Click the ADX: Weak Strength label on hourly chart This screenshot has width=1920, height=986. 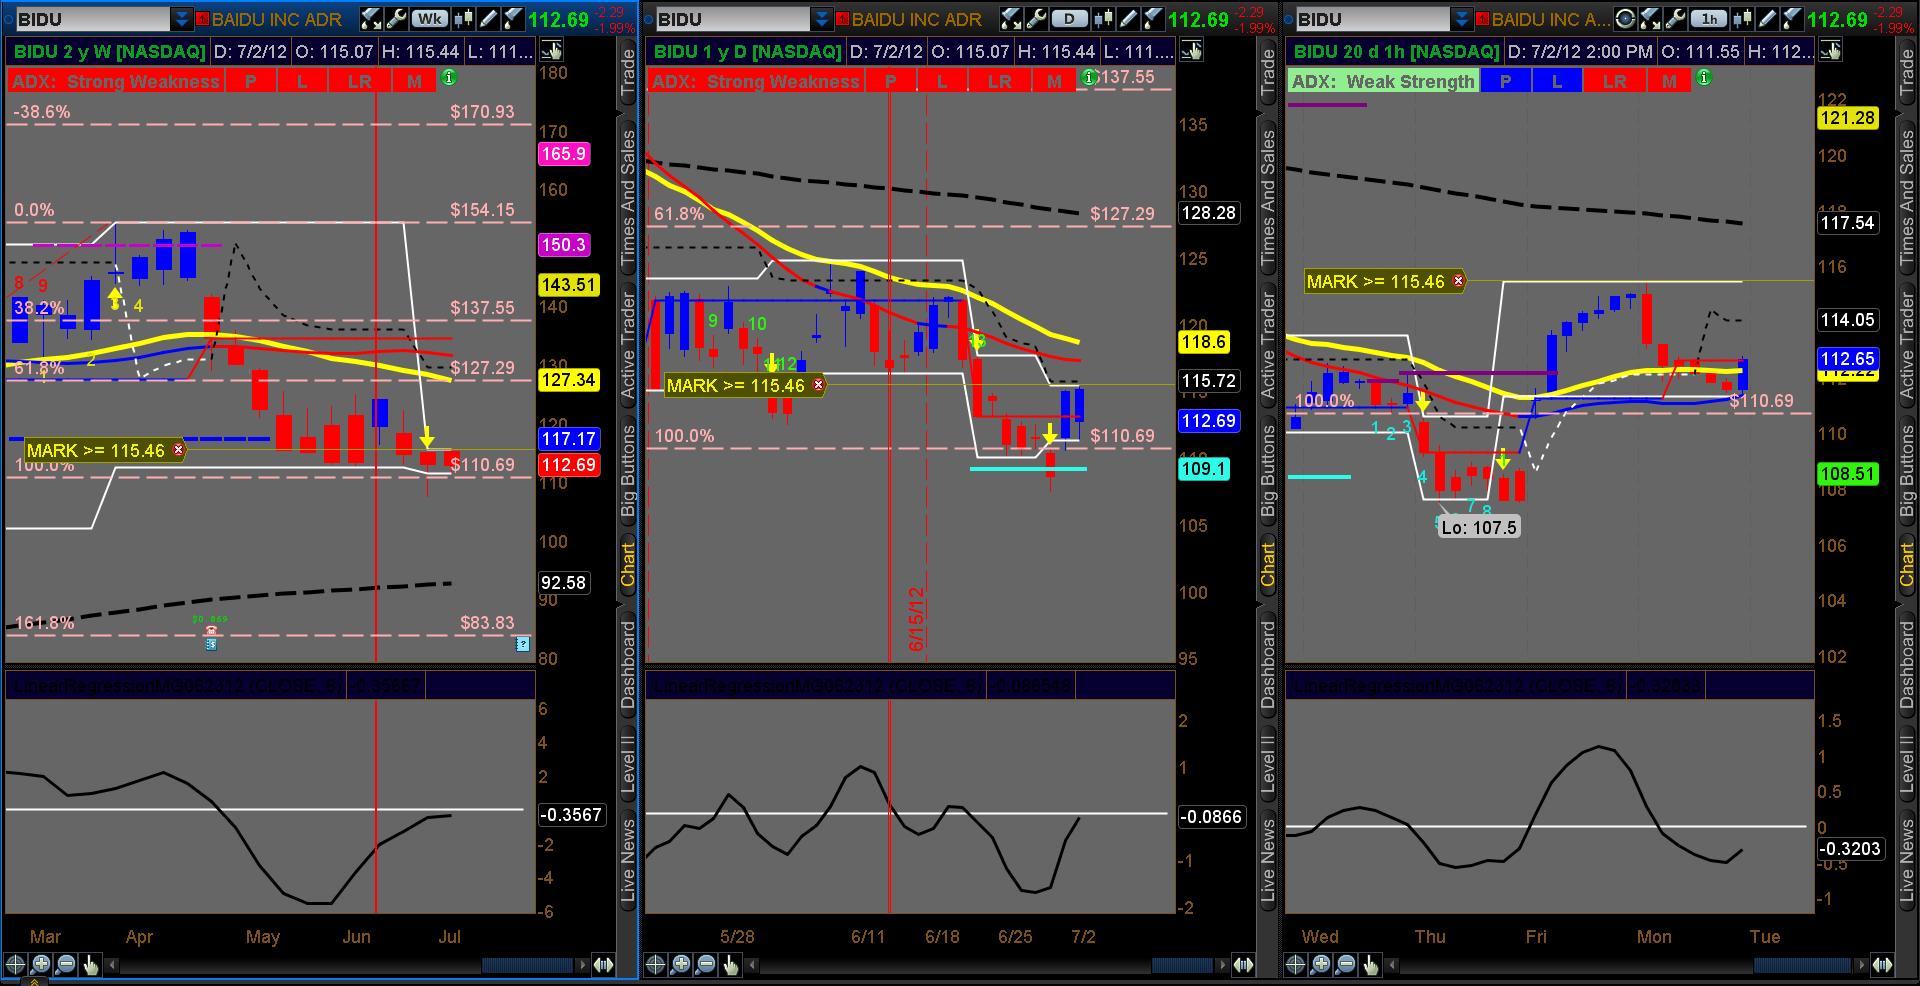point(1382,81)
